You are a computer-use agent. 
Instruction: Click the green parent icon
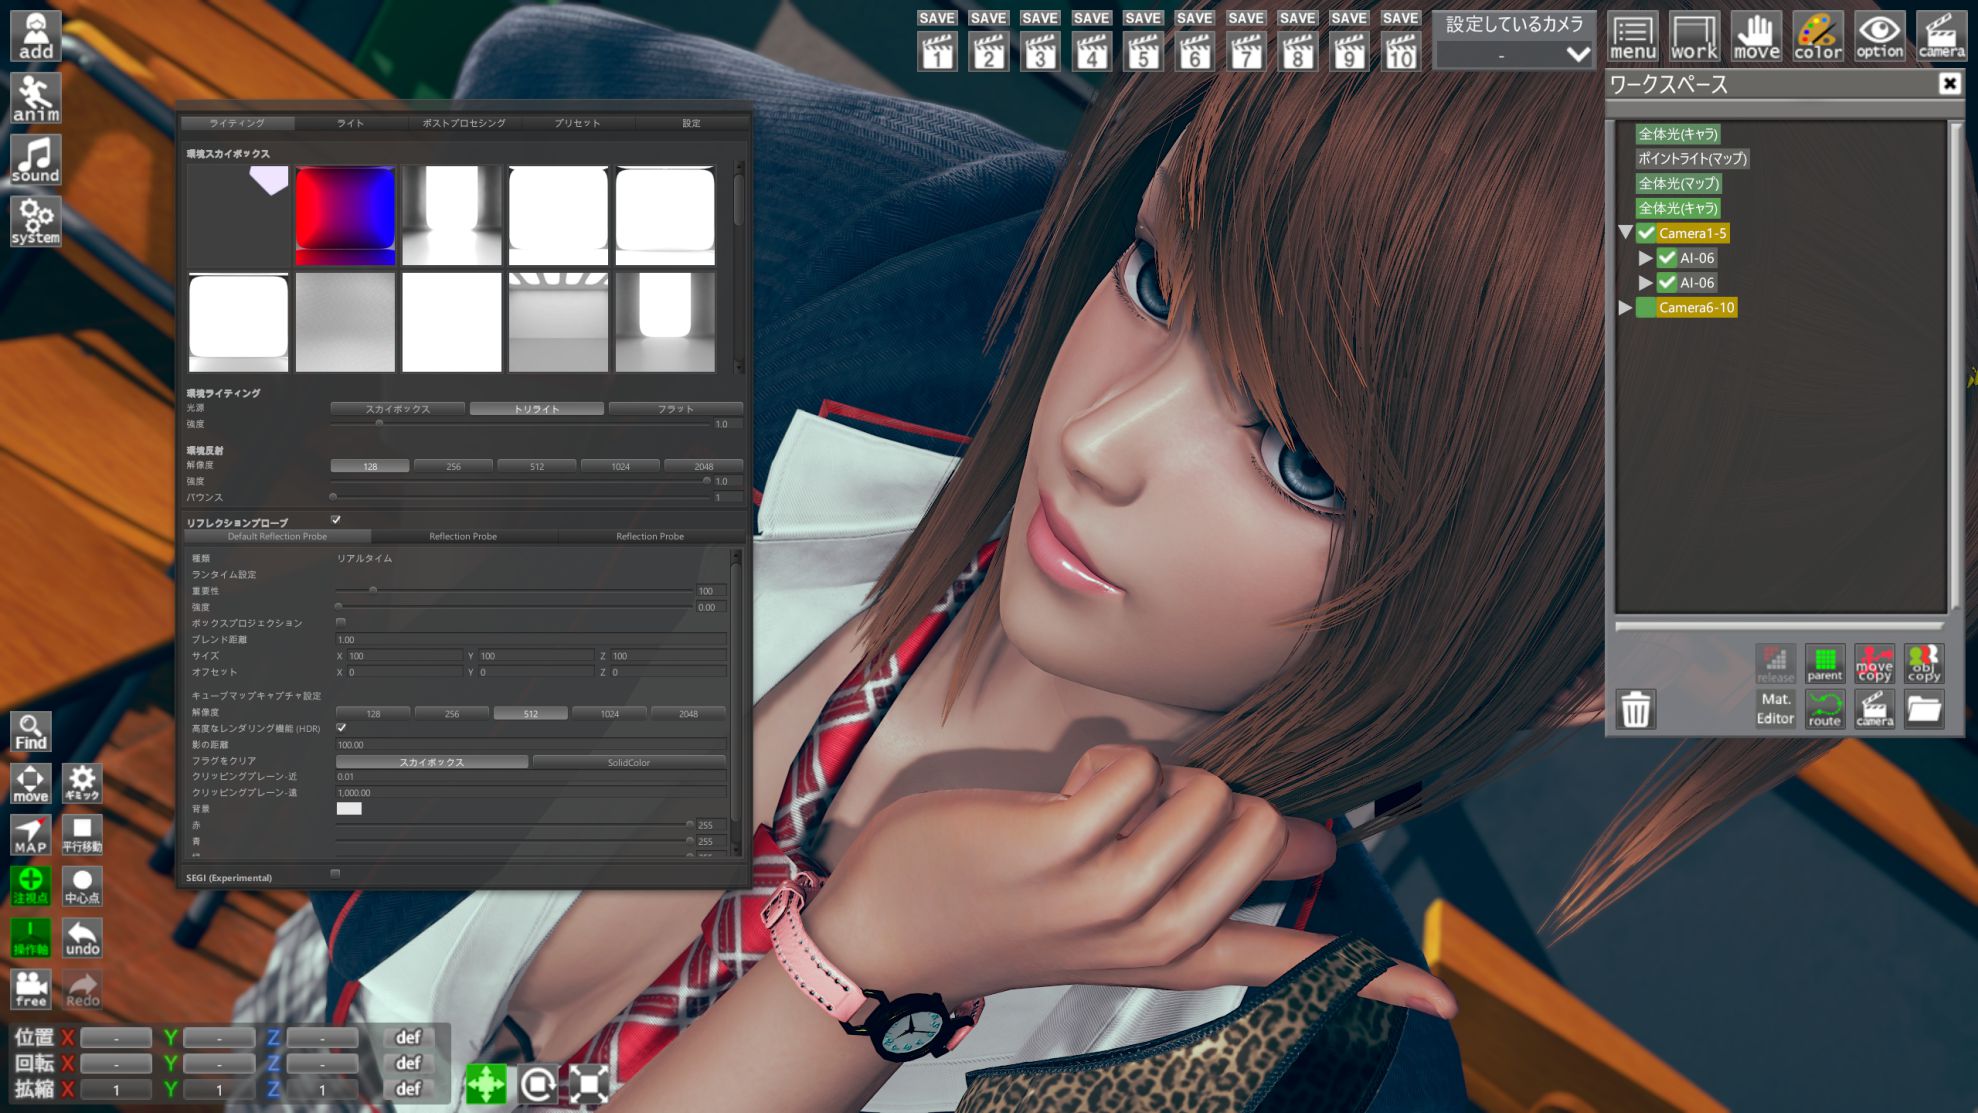click(1825, 663)
